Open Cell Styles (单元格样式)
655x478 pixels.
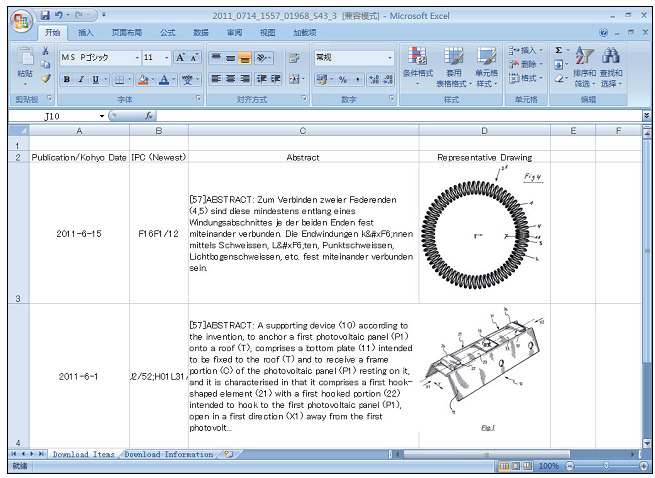pos(486,66)
